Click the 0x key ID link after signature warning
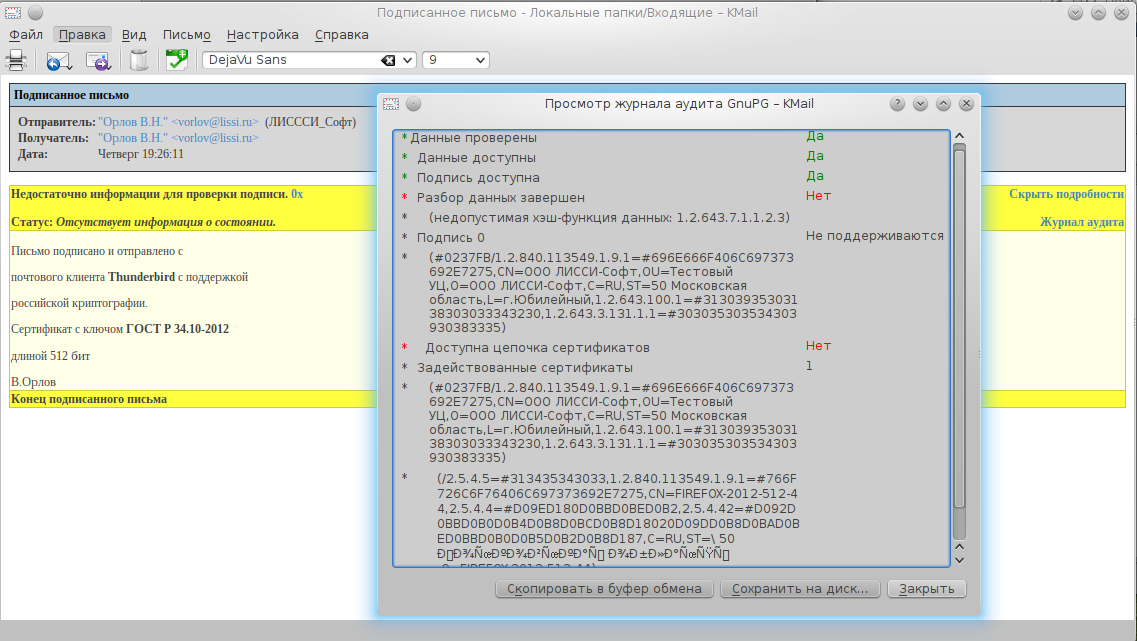This screenshot has width=1137, height=641. click(x=297, y=194)
